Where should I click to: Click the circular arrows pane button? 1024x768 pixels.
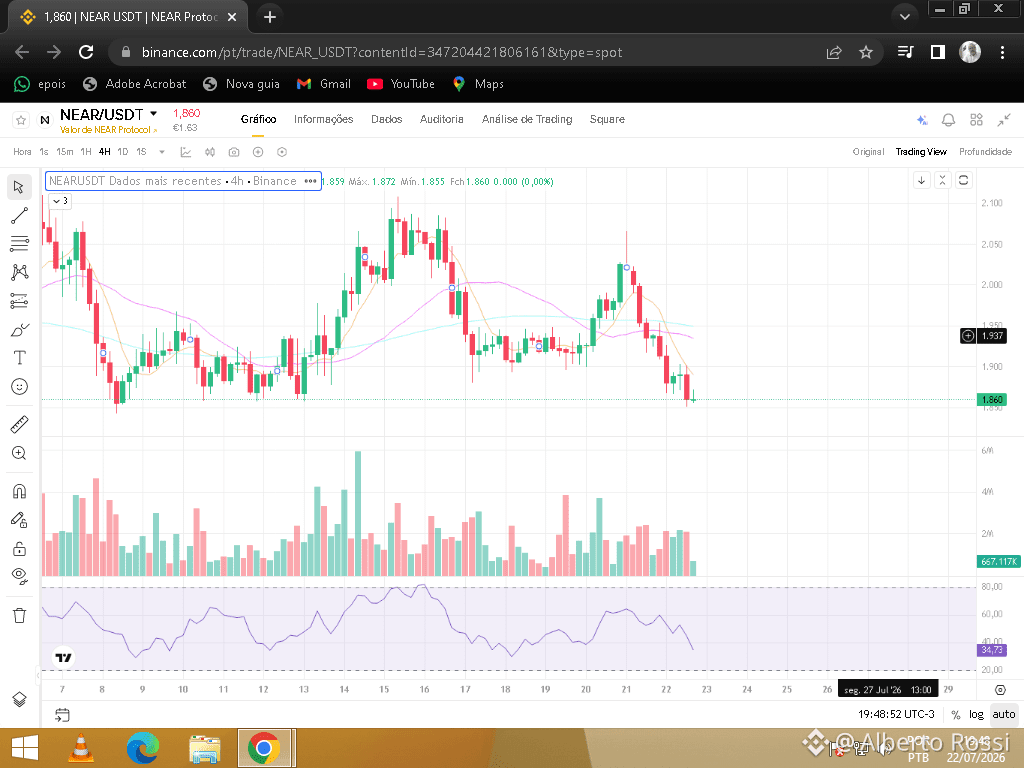point(963,180)
